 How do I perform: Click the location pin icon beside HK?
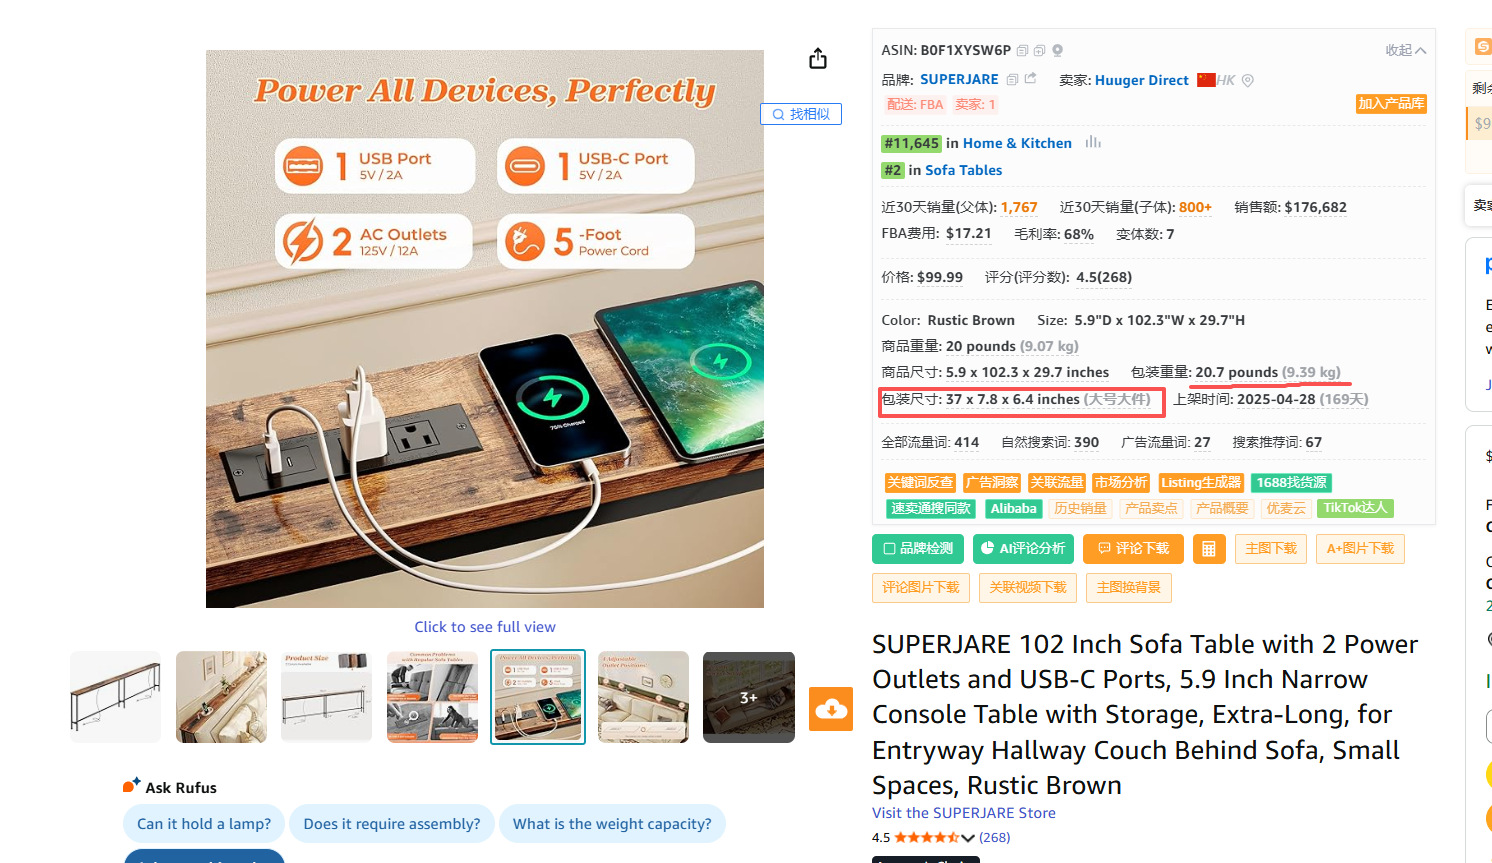click(1247, 80)
